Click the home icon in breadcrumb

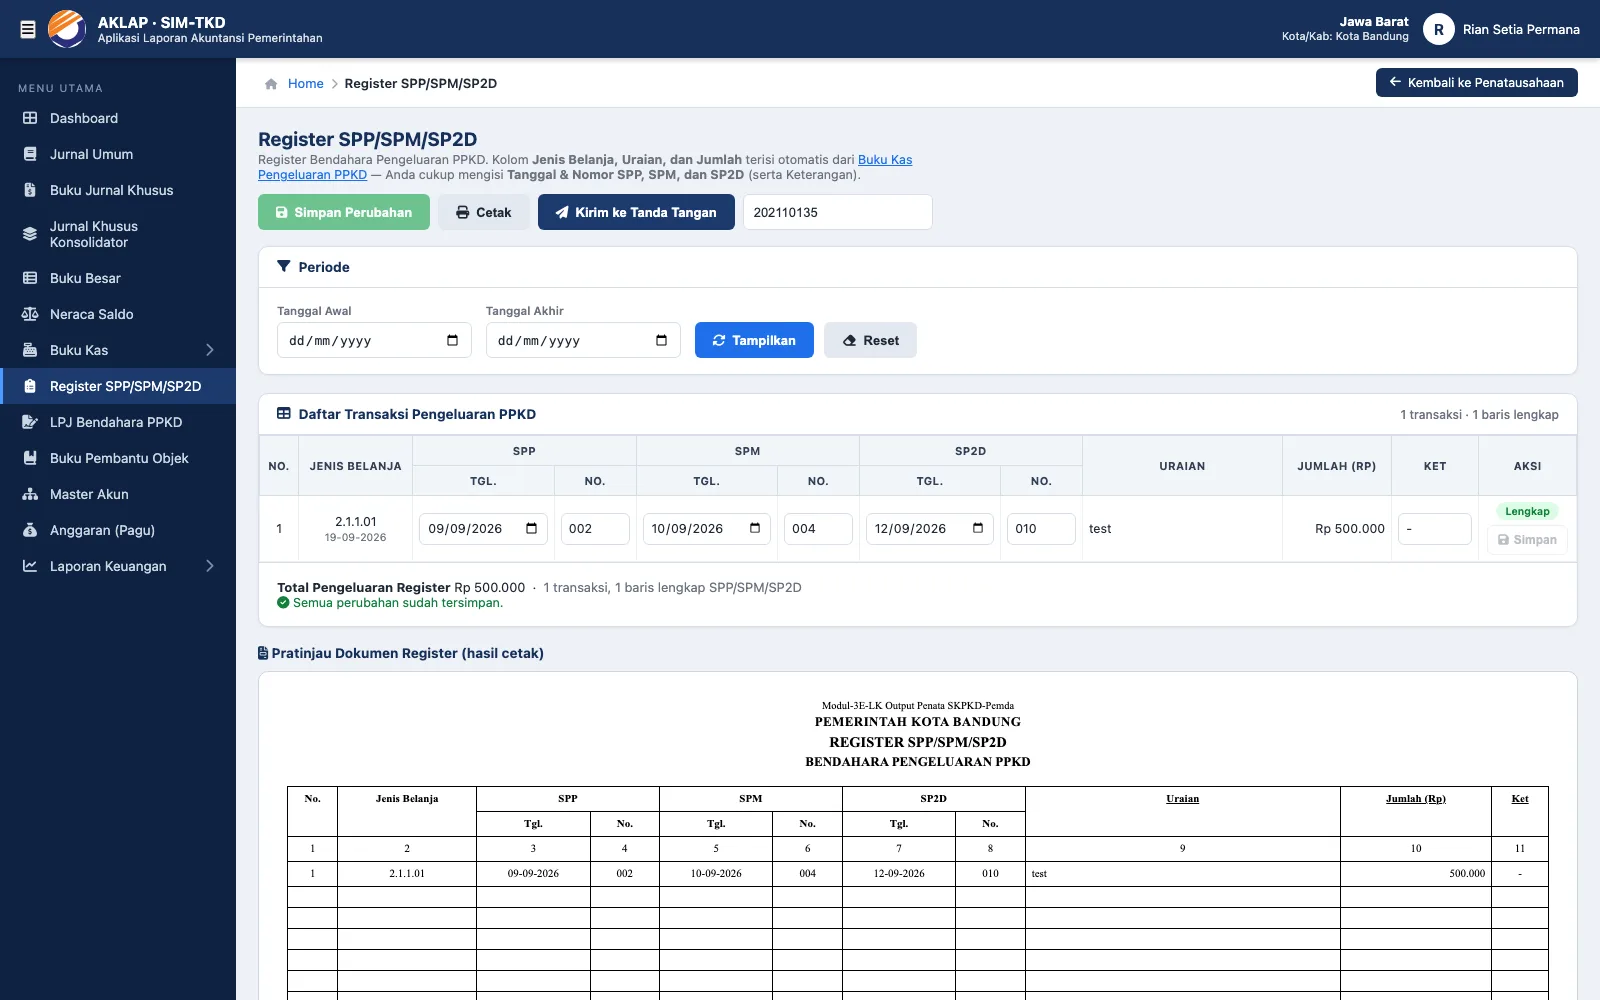271,84
